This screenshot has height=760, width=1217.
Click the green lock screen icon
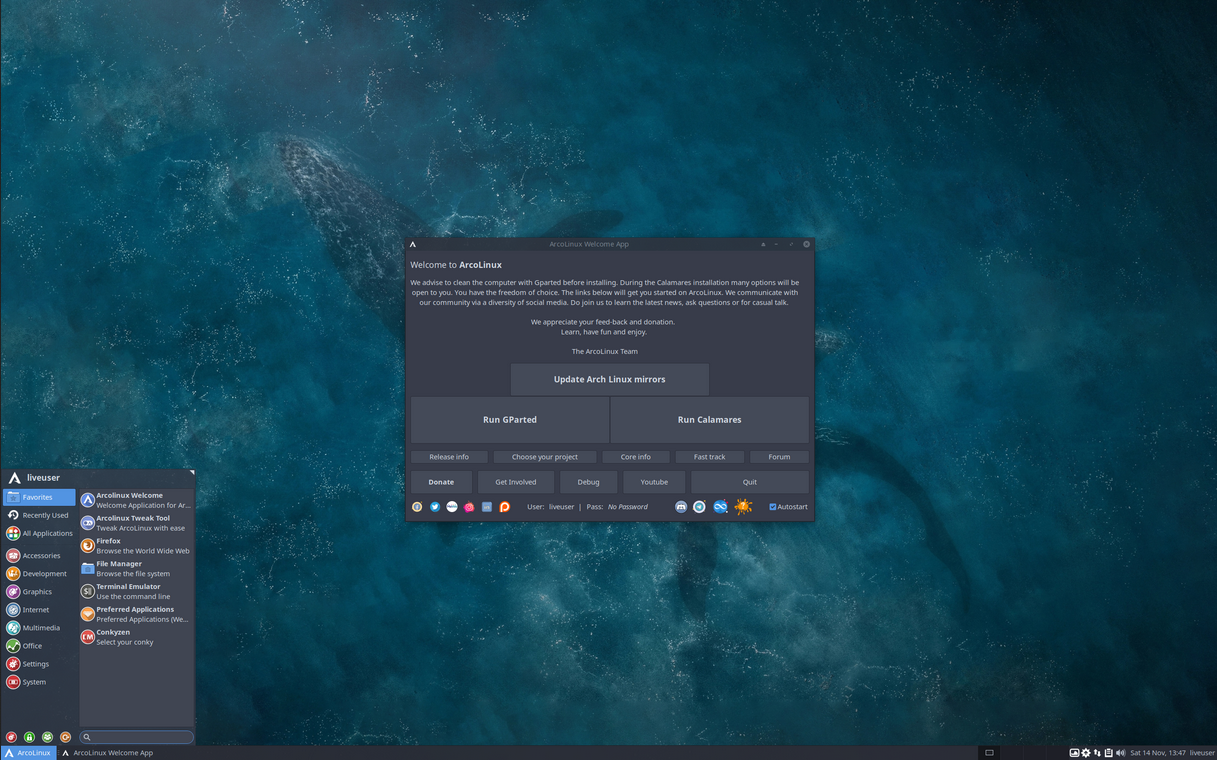pyautogui.click(x=29, y=737)
